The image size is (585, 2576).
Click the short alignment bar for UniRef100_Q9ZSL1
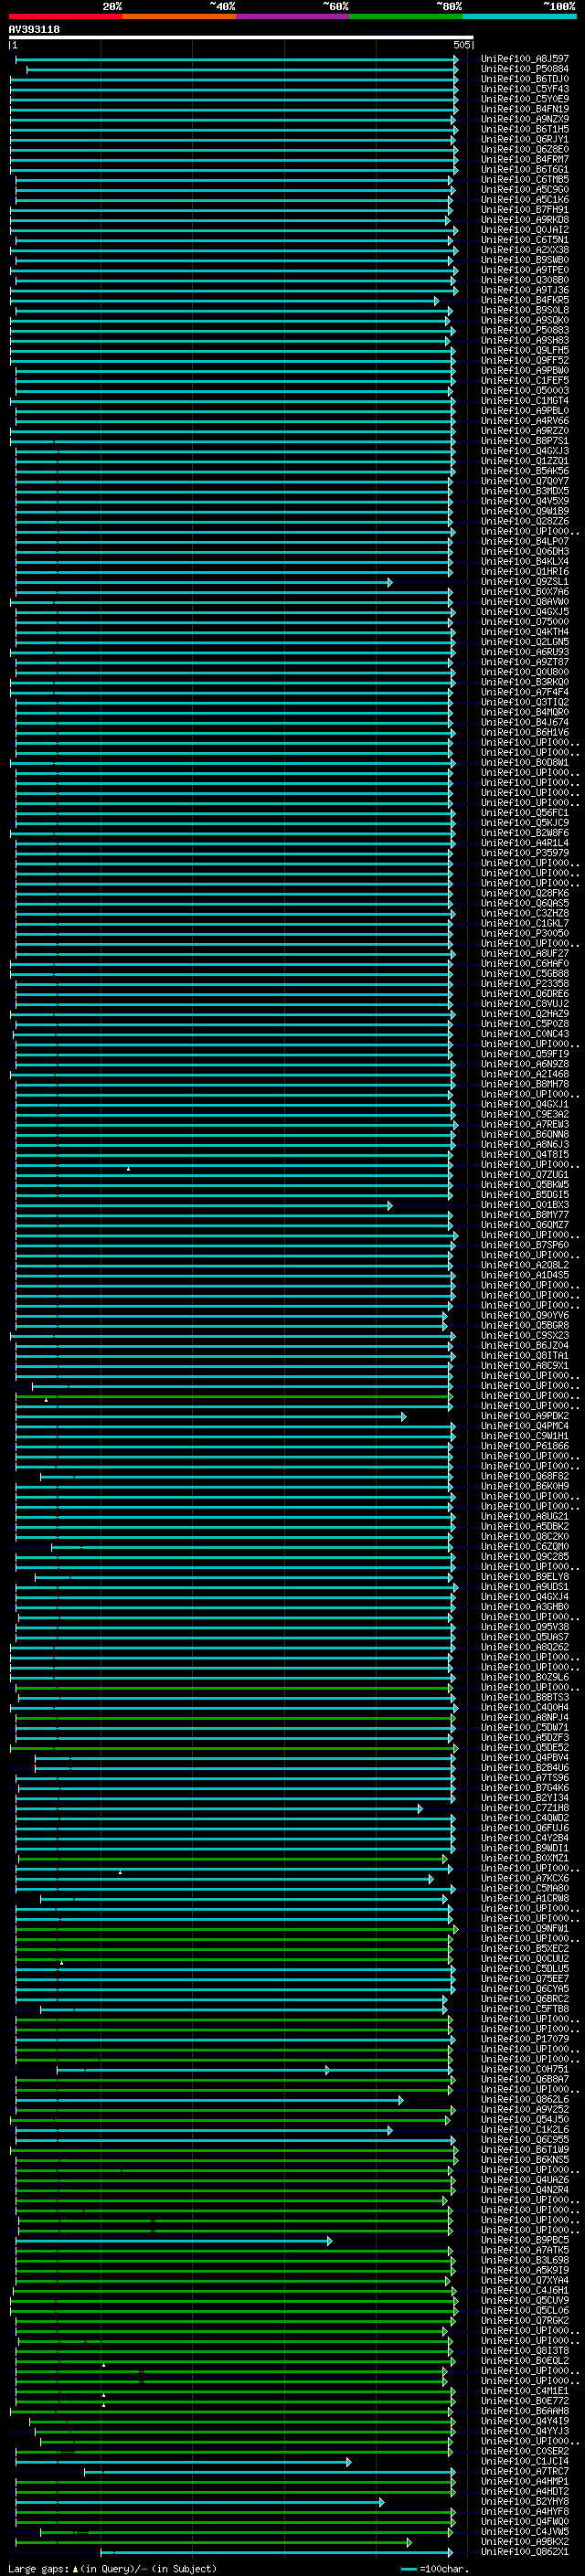pyautogui.click(x=204, y=582)
